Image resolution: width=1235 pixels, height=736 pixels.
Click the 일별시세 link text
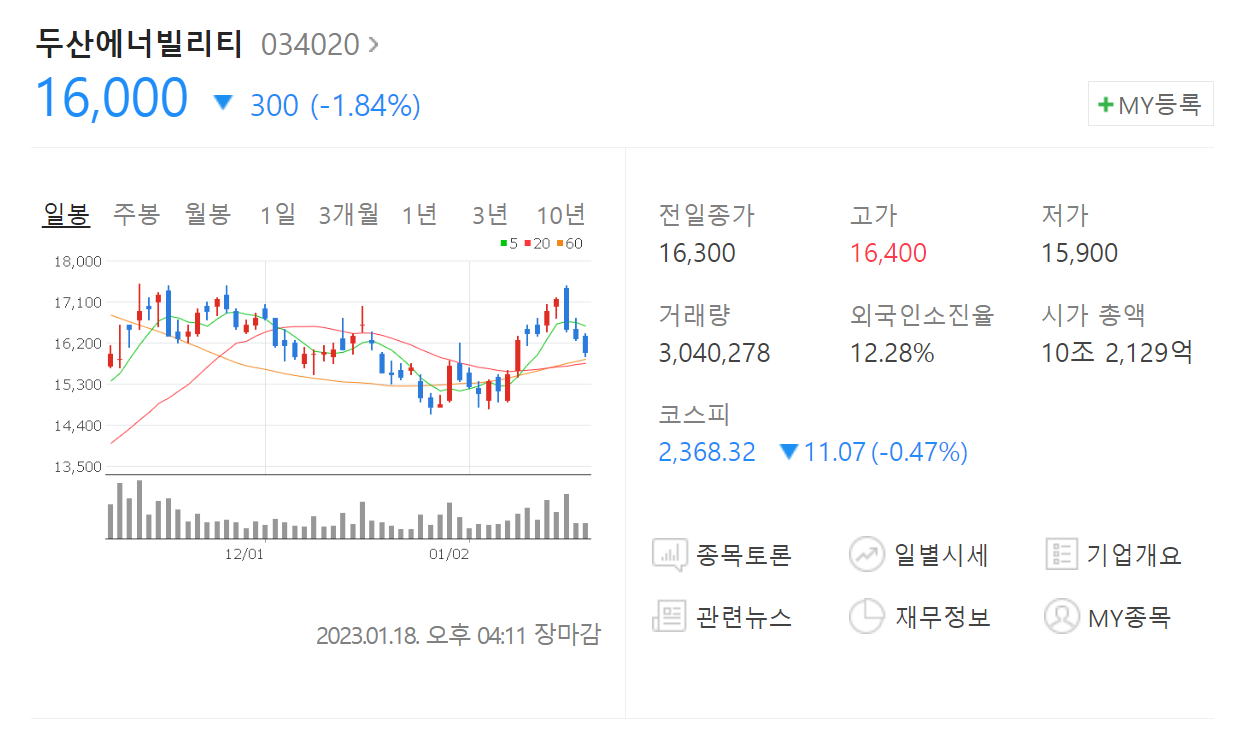click(x=941, y=555)
